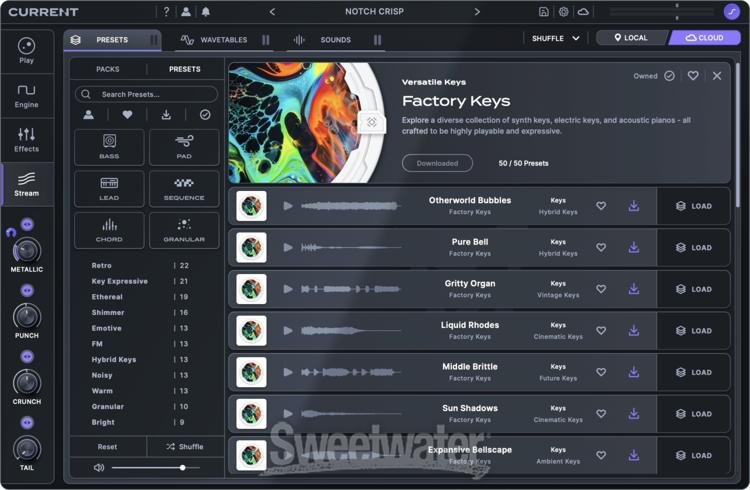Click the Reset filters button

(107, 446)
